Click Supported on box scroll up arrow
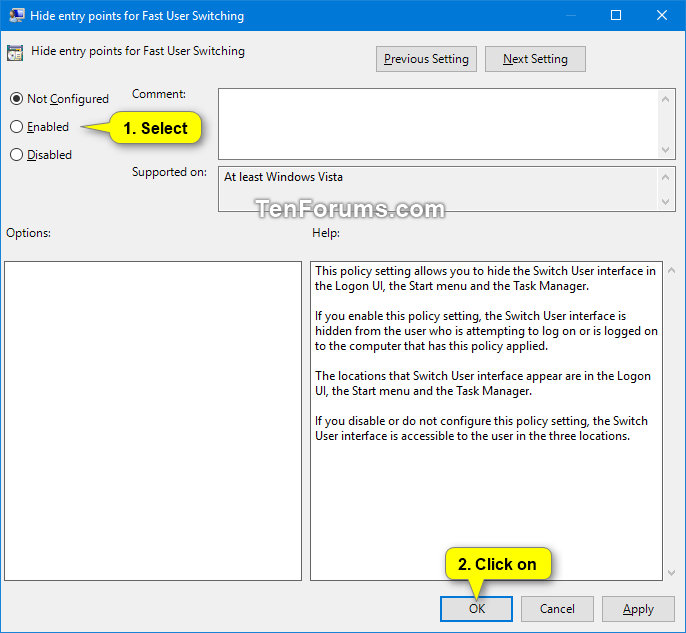Image resolution: width=686 pixels, height=633 pixels. pos(665,177)
